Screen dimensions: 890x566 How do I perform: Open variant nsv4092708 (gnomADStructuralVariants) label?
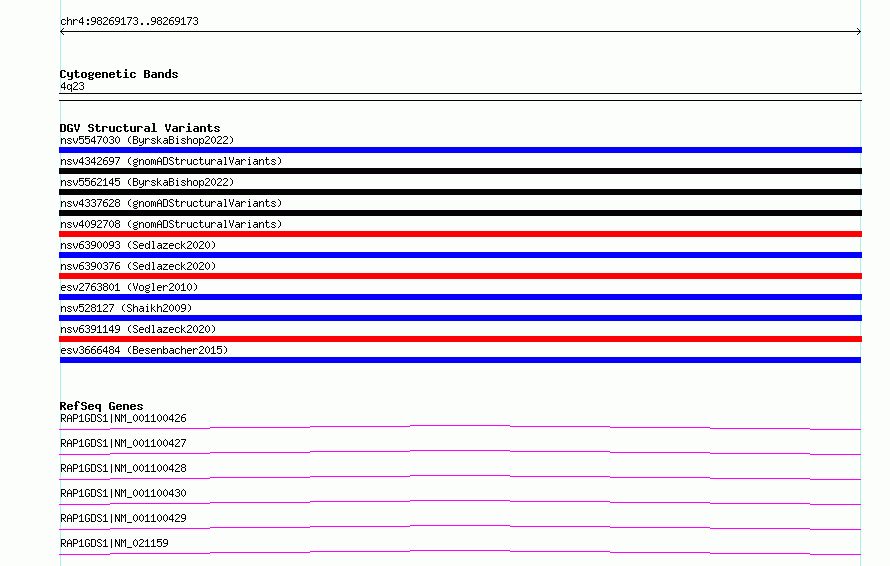tap(171, 224)
